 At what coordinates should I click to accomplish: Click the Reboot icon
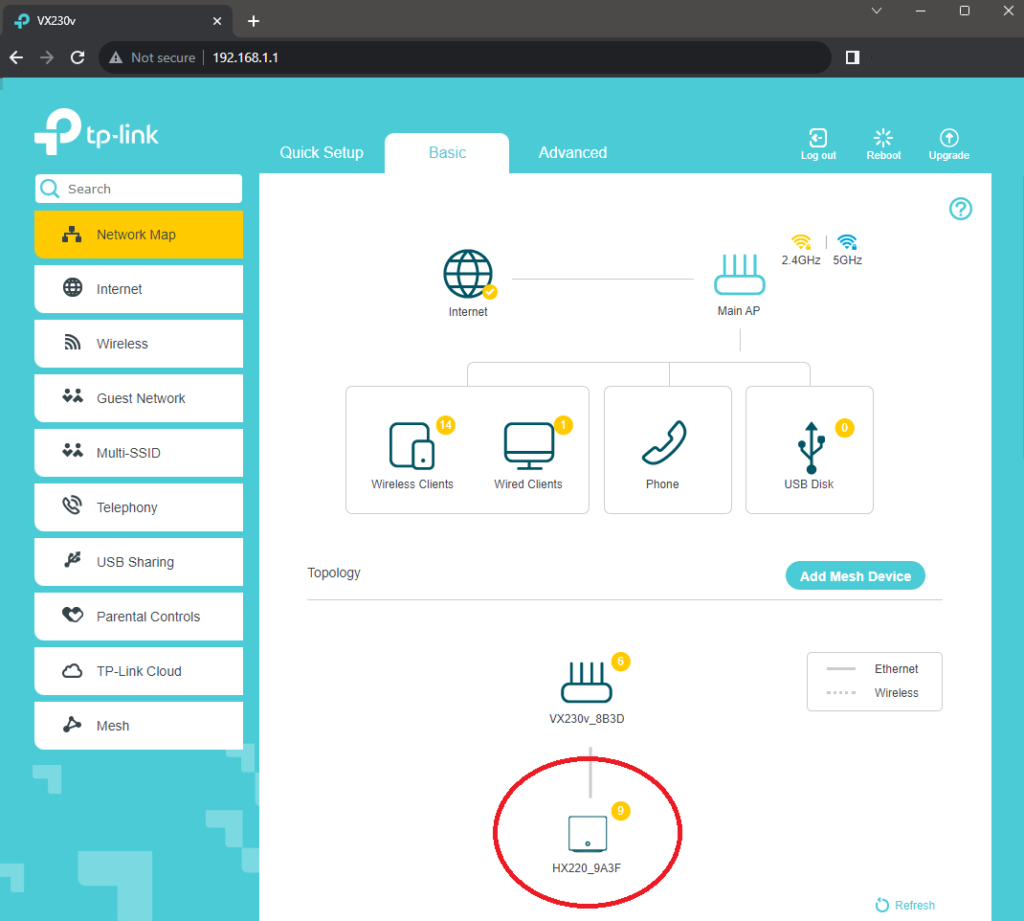pyautogui.click(x=883, y=138)
